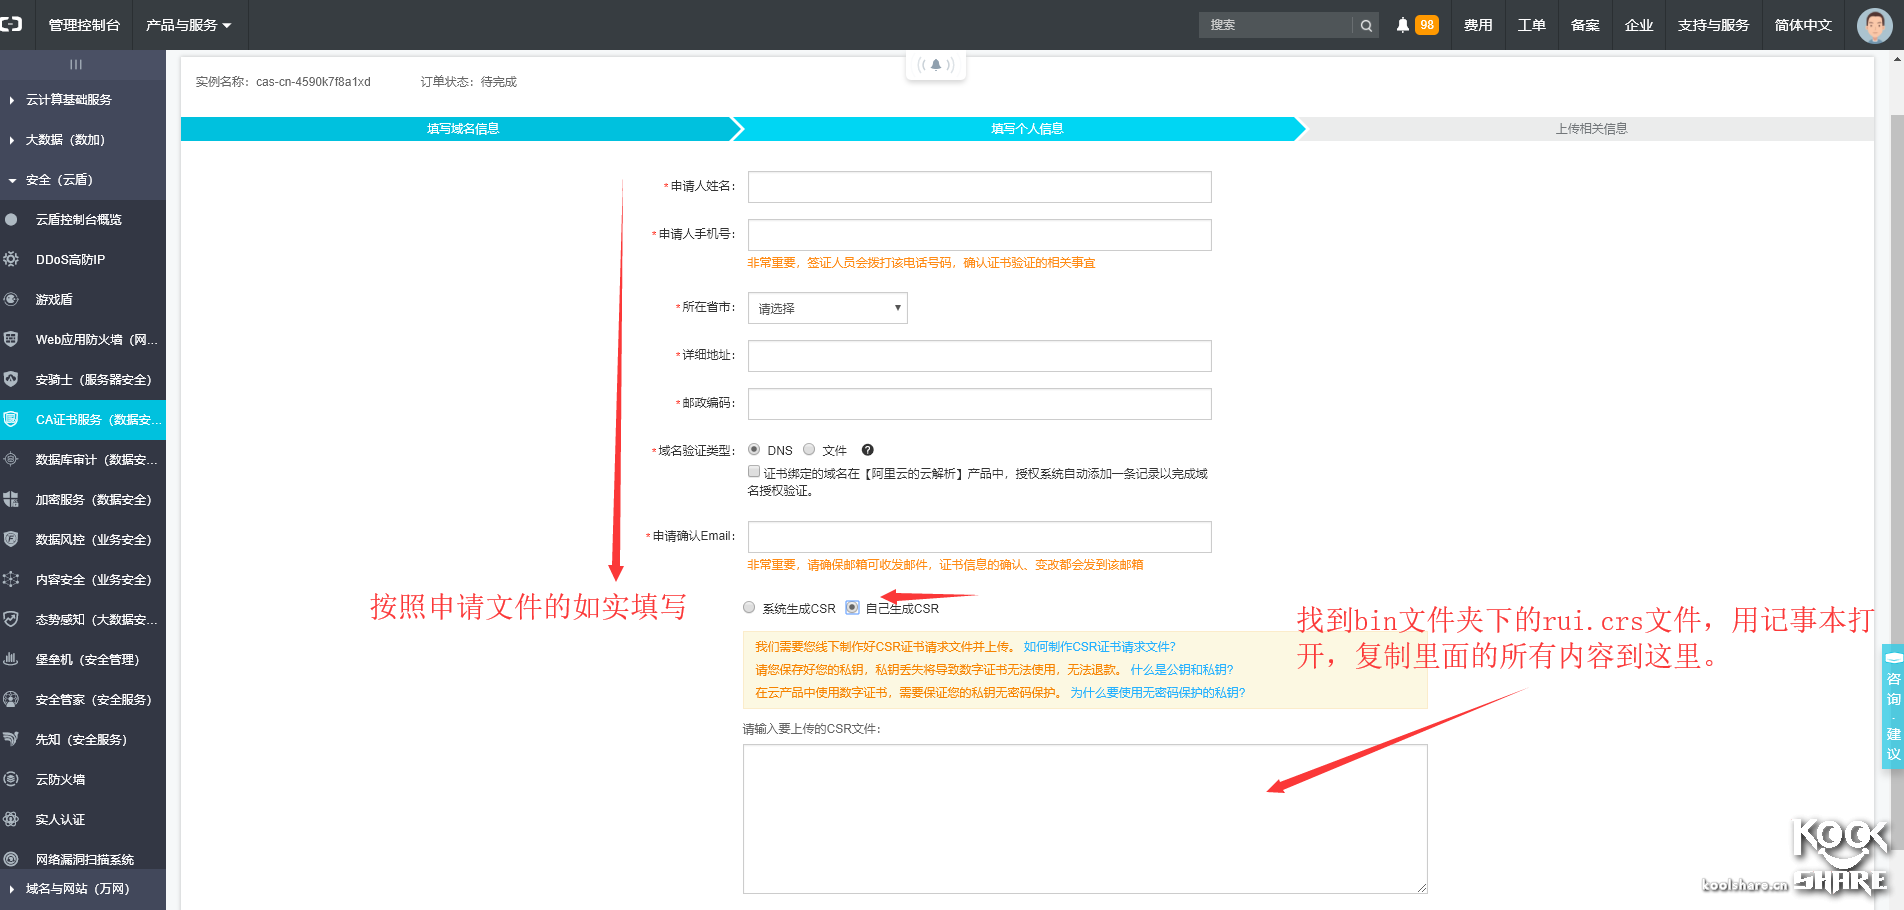1904x910 pixels.
Task: Open the help question mark beside 文件
Action: (x=867, y=450)
